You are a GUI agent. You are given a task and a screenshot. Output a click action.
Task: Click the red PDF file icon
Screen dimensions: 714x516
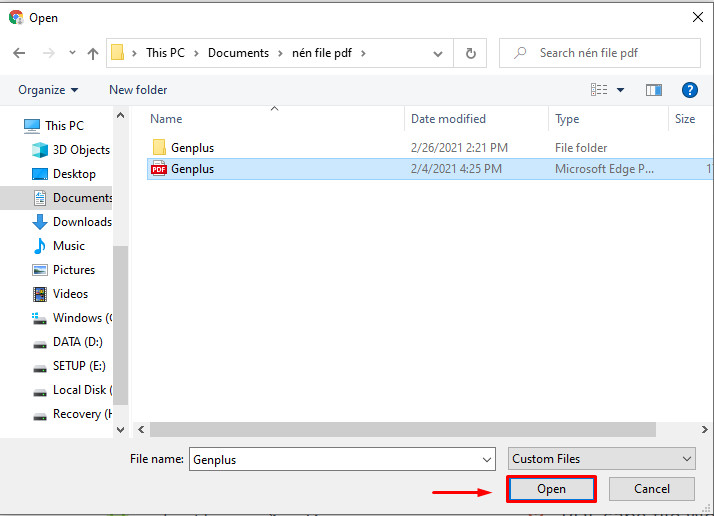(159, 169)
